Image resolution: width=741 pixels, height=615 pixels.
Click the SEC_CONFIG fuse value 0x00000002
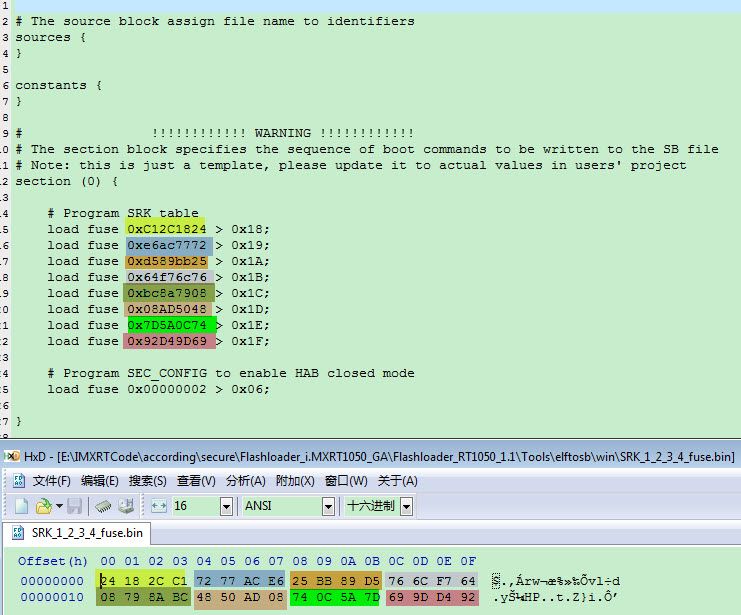tap(166, 389)
